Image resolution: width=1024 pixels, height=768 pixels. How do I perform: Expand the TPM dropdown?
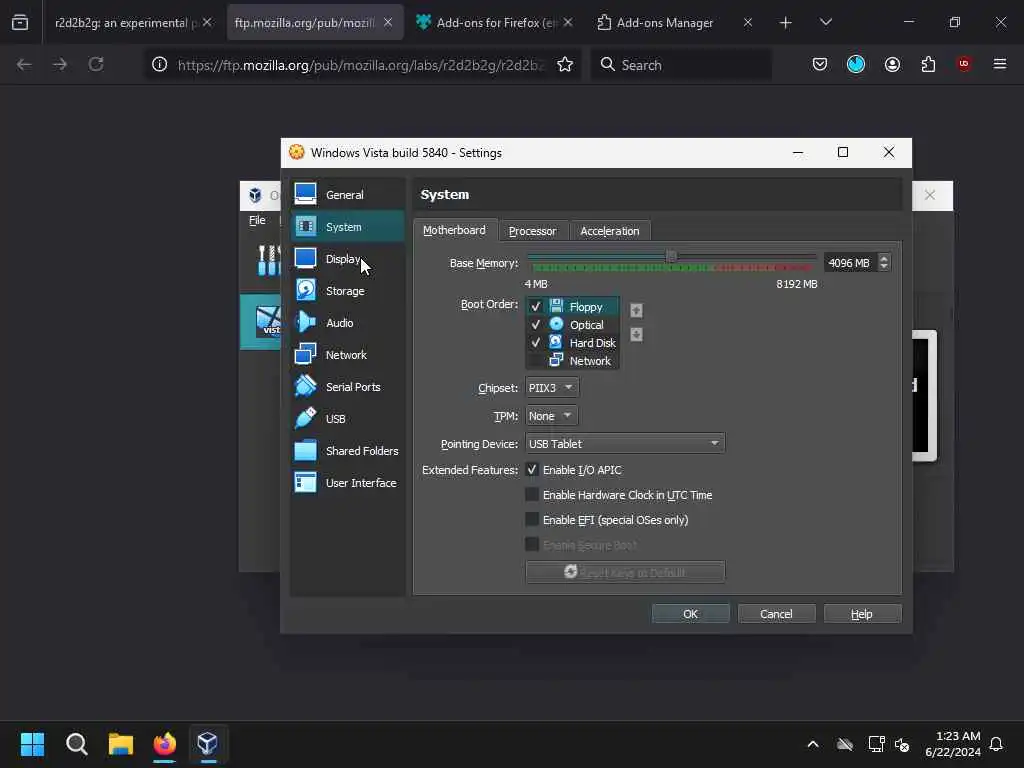point(552,415)
